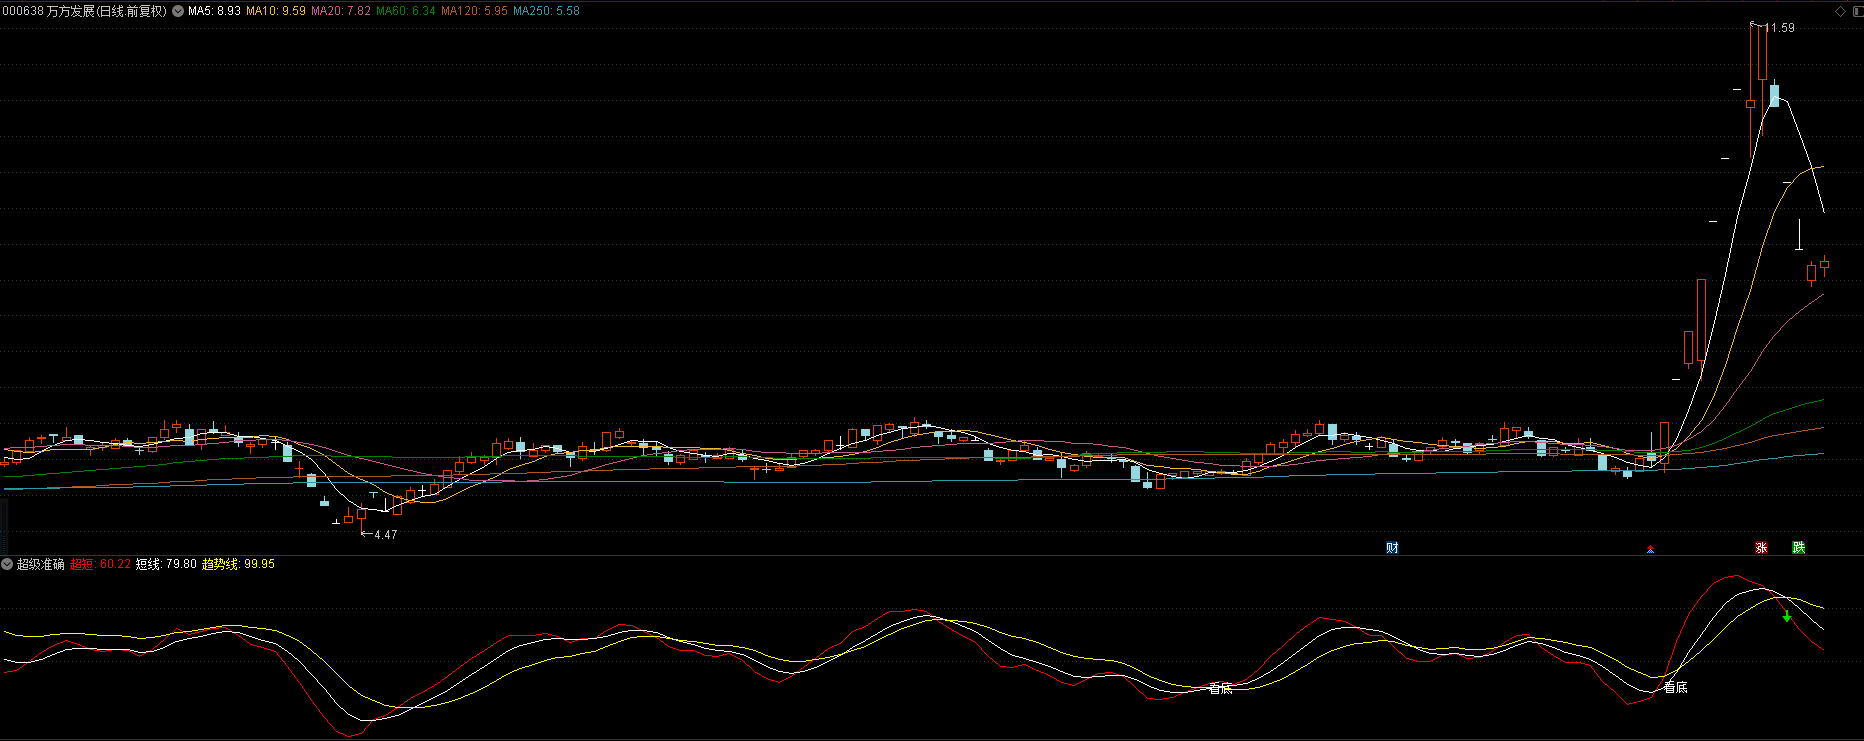This screenshot has height=741, width=1864.
Task: Click the MA10: 9.59 label
Action: [276, 11]
